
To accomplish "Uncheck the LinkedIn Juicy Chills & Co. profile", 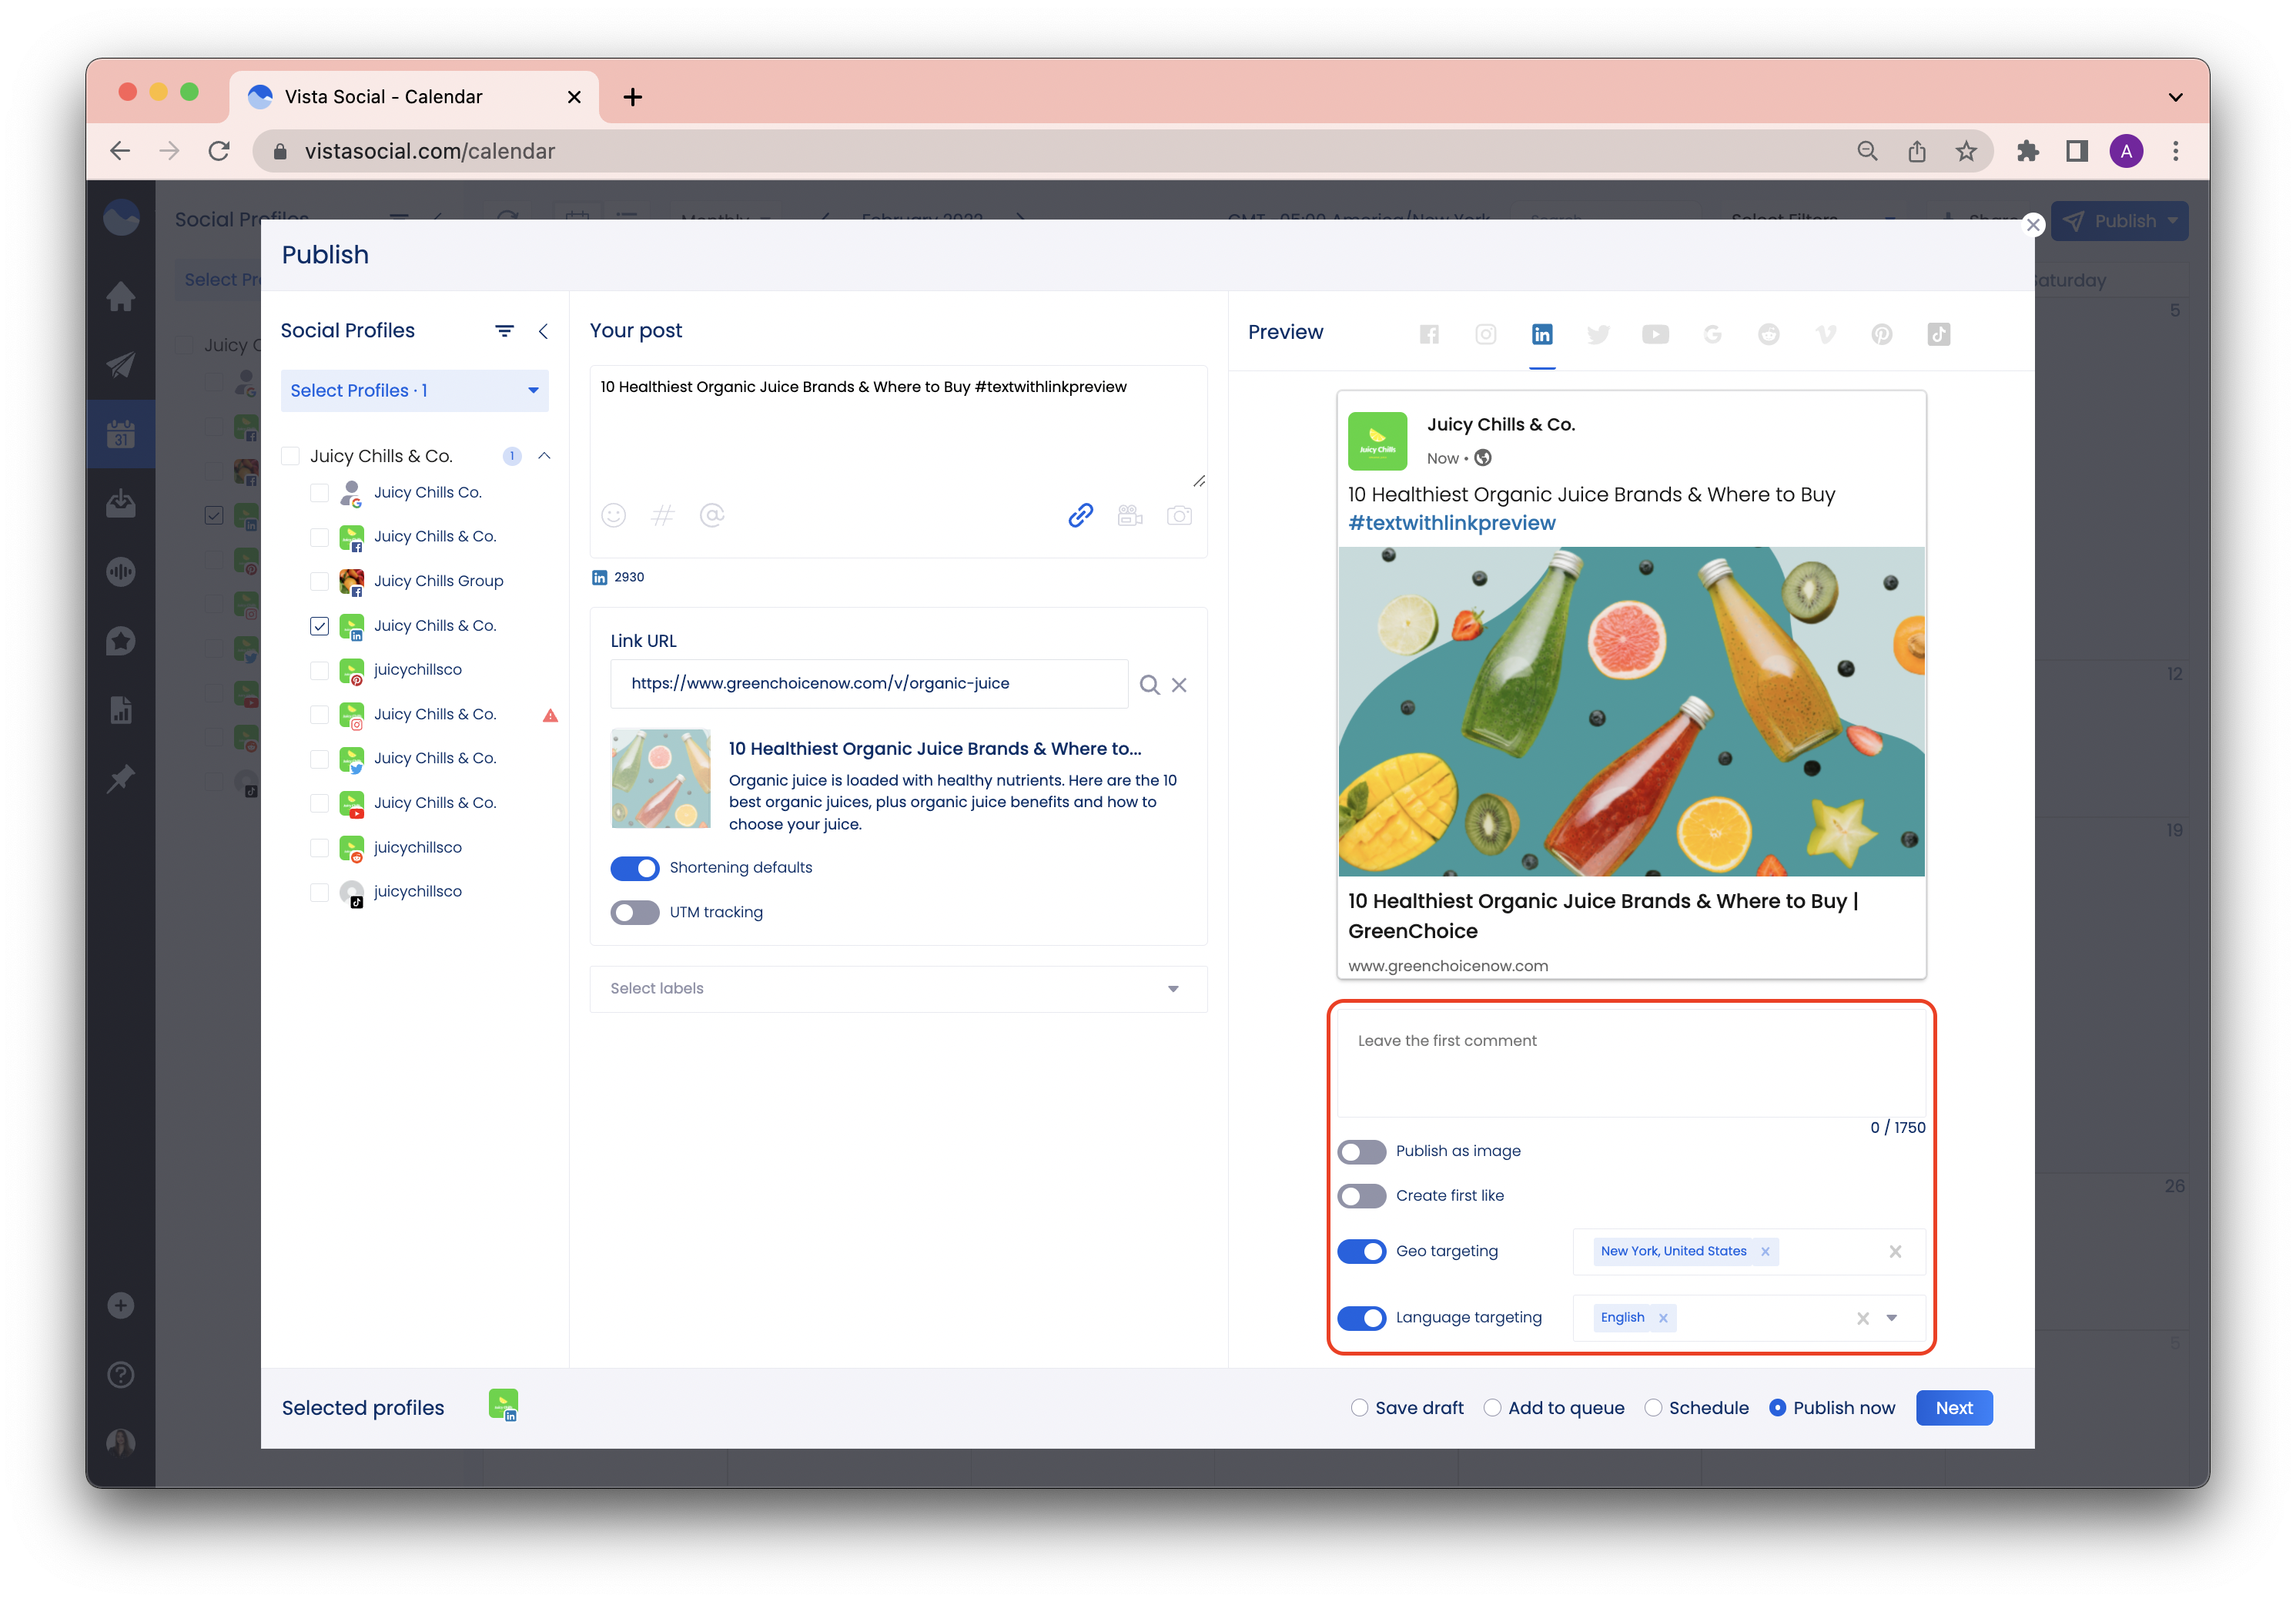I will point(319,626).
